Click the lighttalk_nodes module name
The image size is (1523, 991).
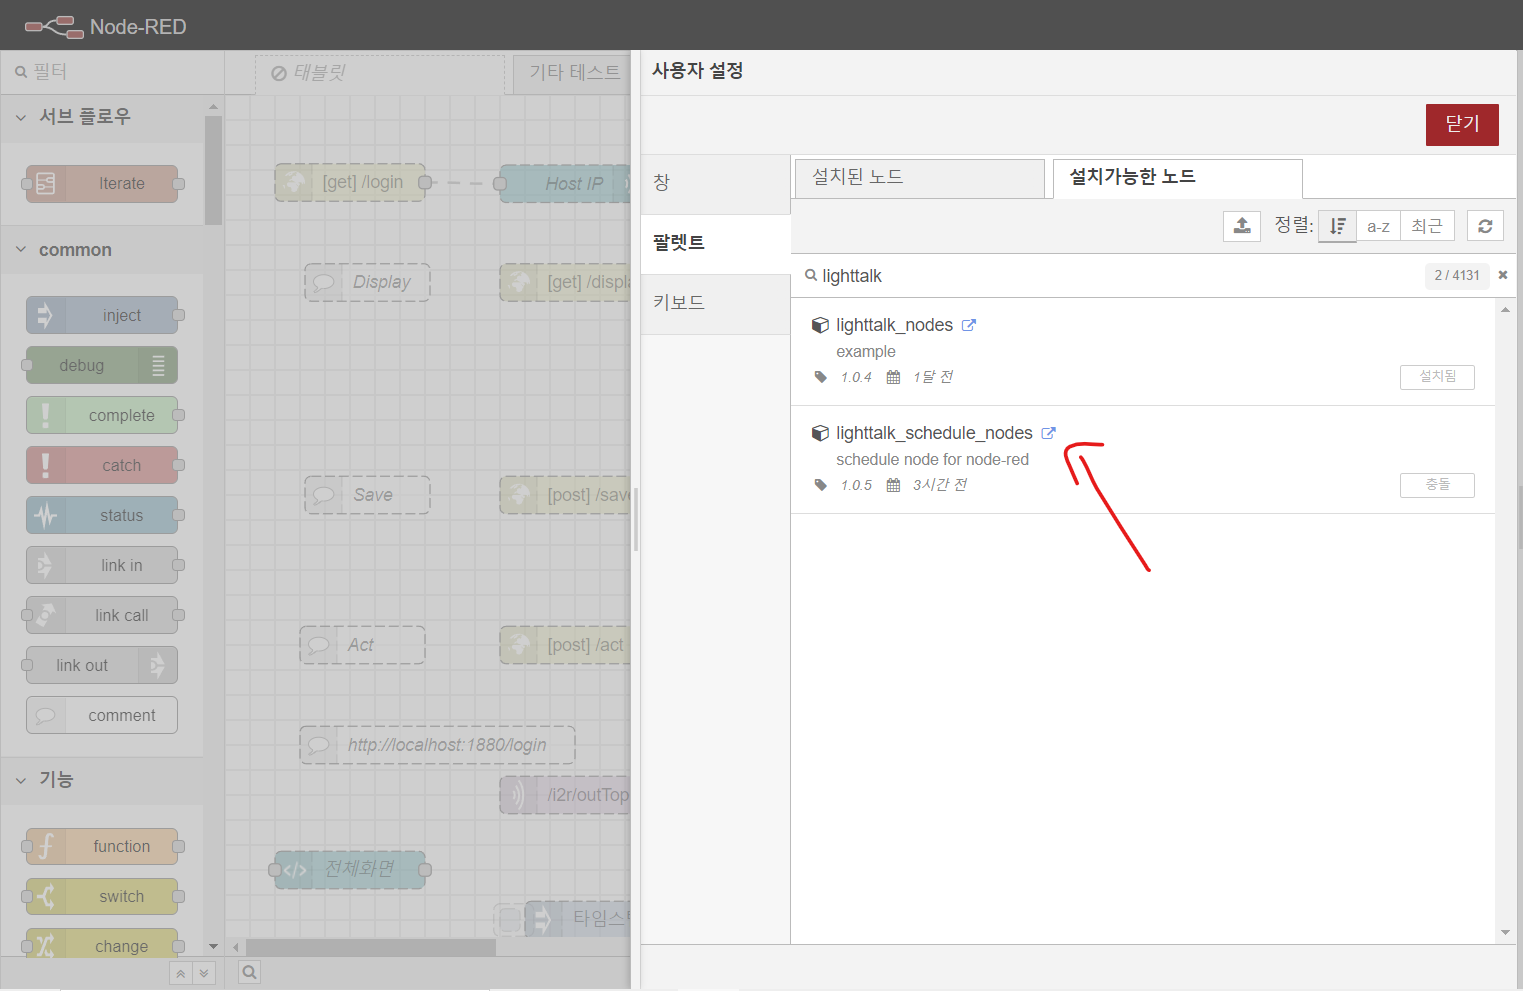coord(894,325)
